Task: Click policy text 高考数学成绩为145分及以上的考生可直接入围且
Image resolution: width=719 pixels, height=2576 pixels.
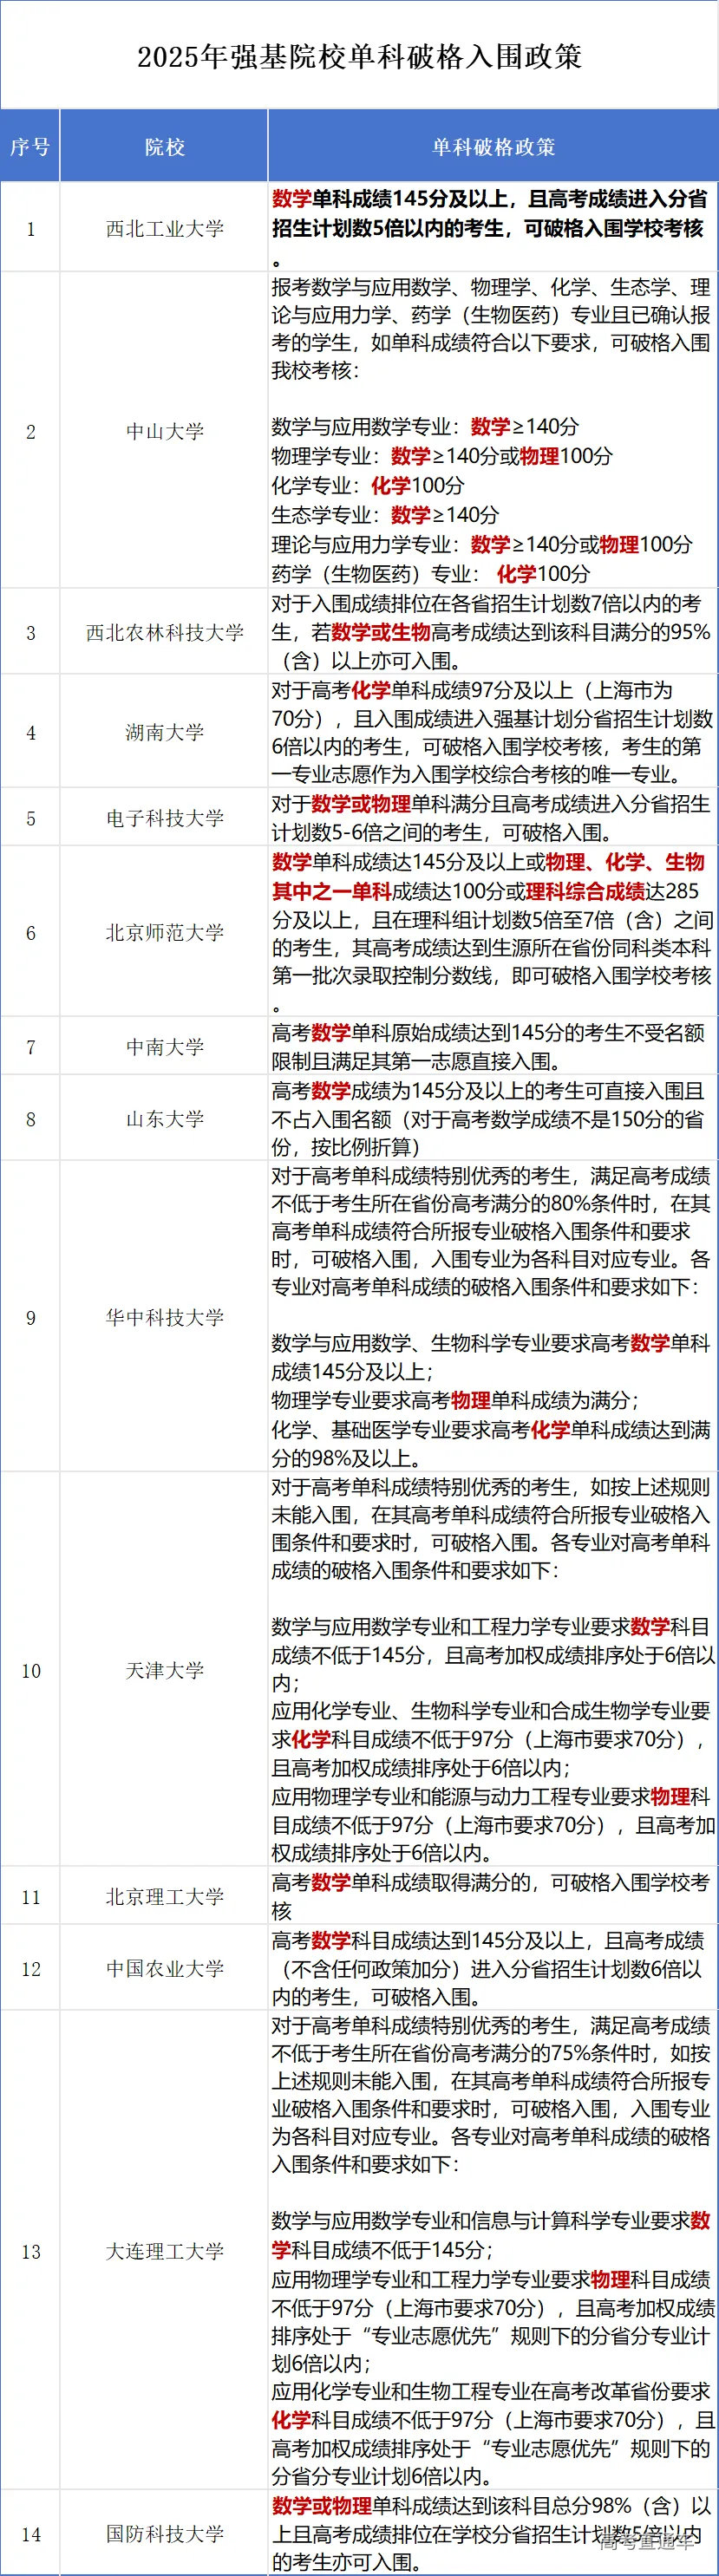Action: pos(488,1090)
